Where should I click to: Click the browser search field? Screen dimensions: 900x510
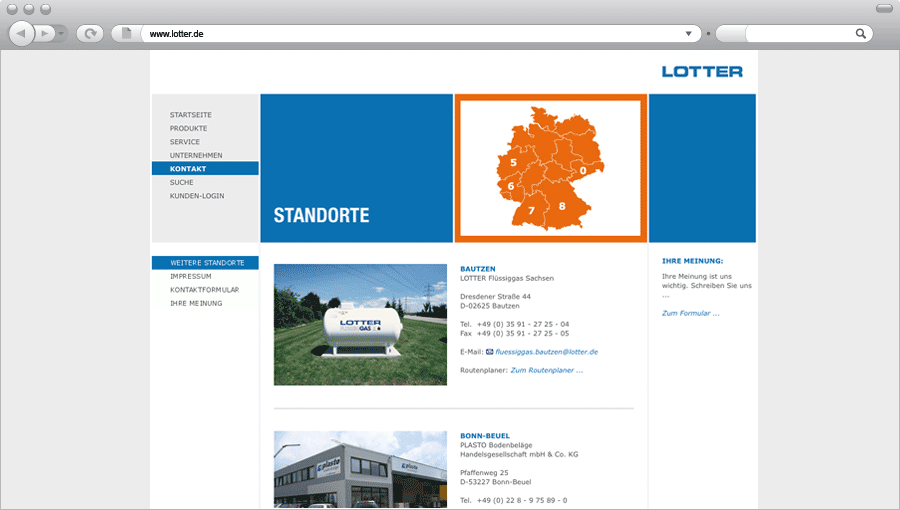[x=798, y=34]
